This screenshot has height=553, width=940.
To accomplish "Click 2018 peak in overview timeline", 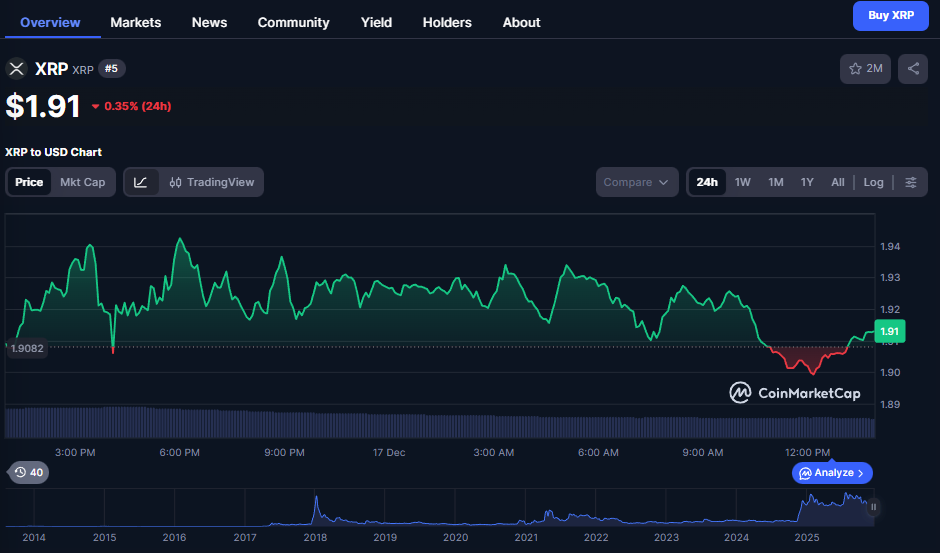I will 316,499.
